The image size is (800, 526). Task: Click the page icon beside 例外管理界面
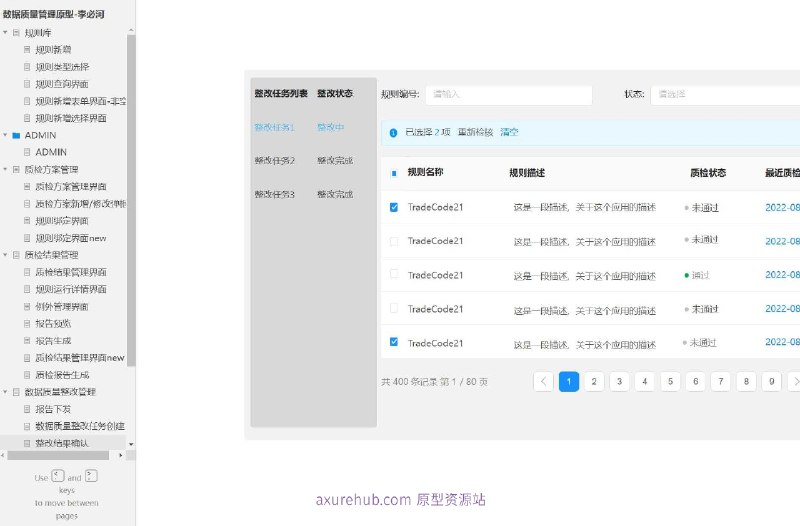tap(27, 306)
